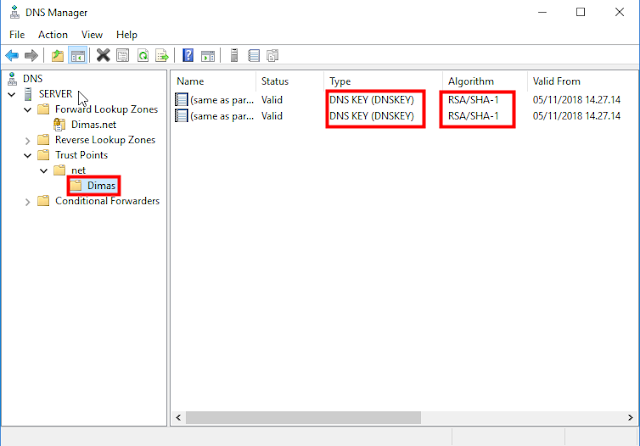Minimize the DNS Manager window

542,12
